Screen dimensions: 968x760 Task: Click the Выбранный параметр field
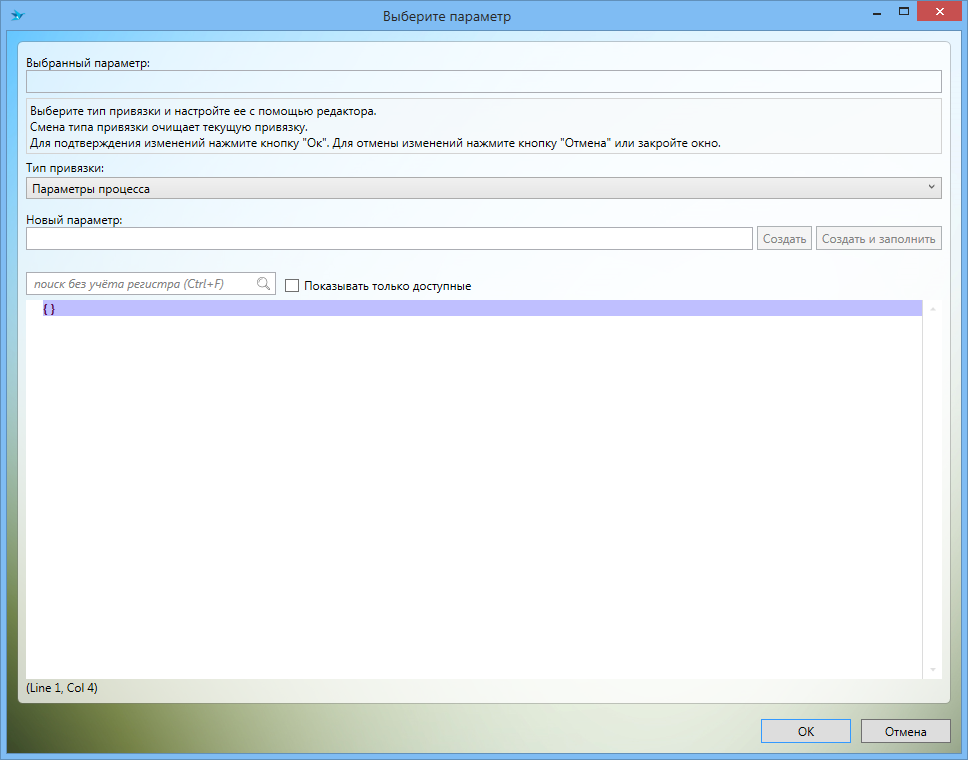pos(483,82)
